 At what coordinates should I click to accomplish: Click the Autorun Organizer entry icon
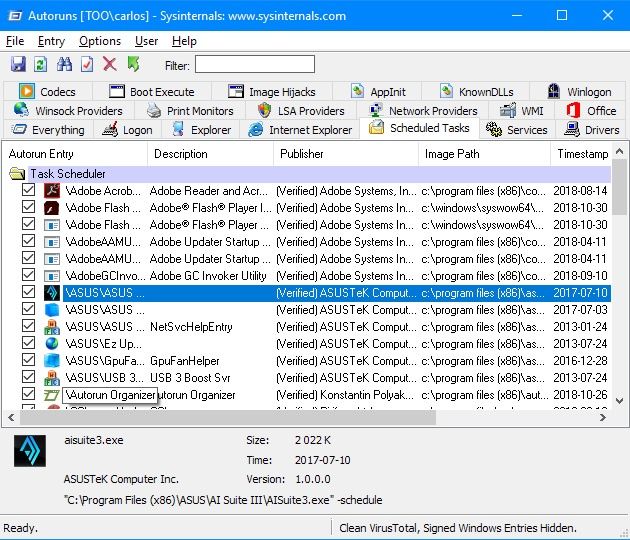[x=52, y=395]
